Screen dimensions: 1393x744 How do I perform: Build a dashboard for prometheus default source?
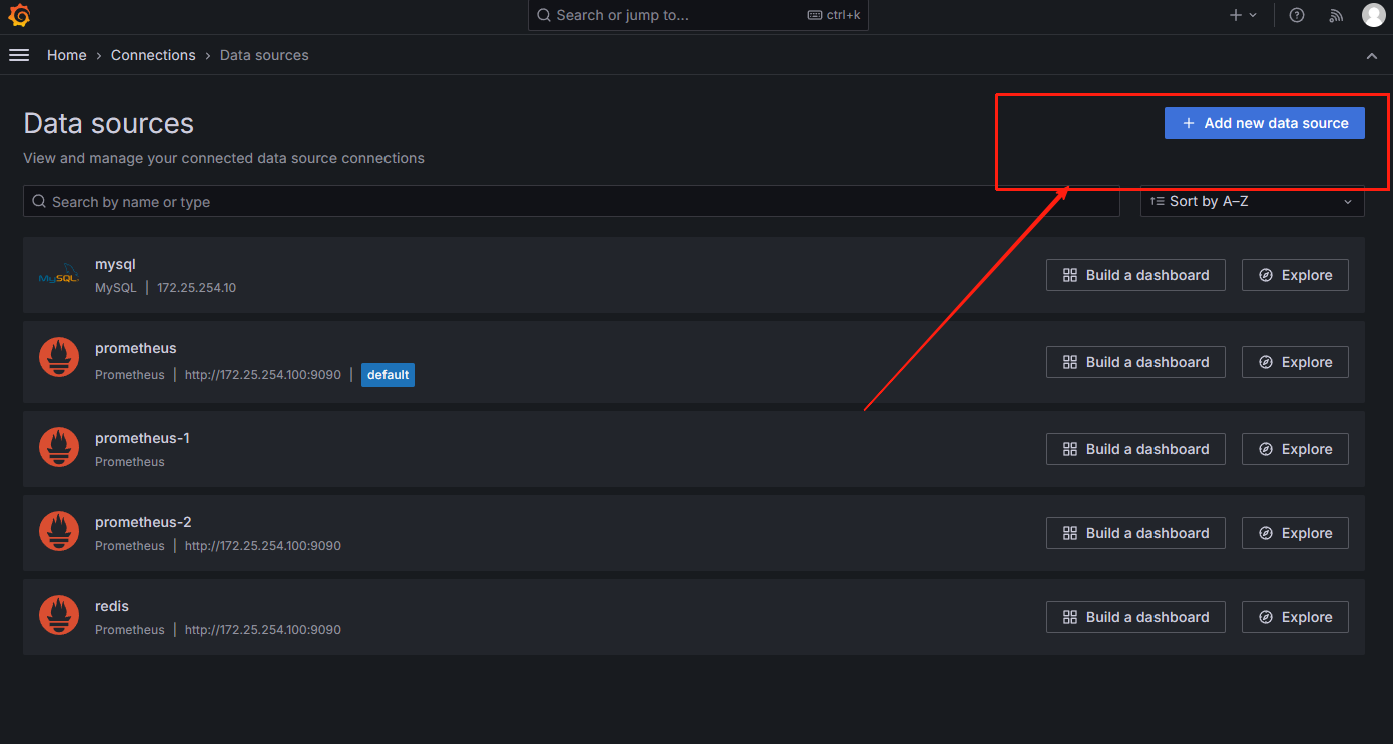pos(1136,362)
